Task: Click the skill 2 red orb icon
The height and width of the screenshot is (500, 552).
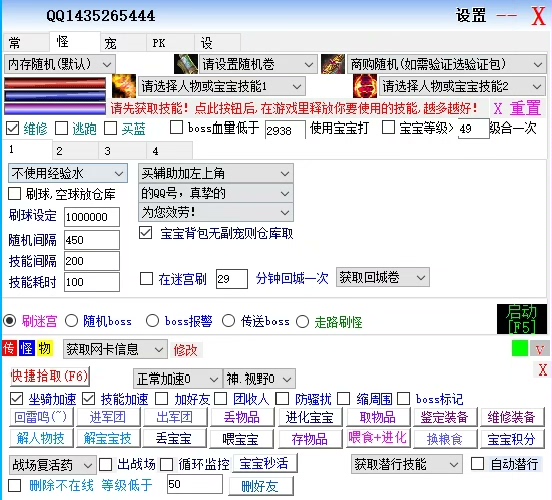Action: (x=365, y=86)
